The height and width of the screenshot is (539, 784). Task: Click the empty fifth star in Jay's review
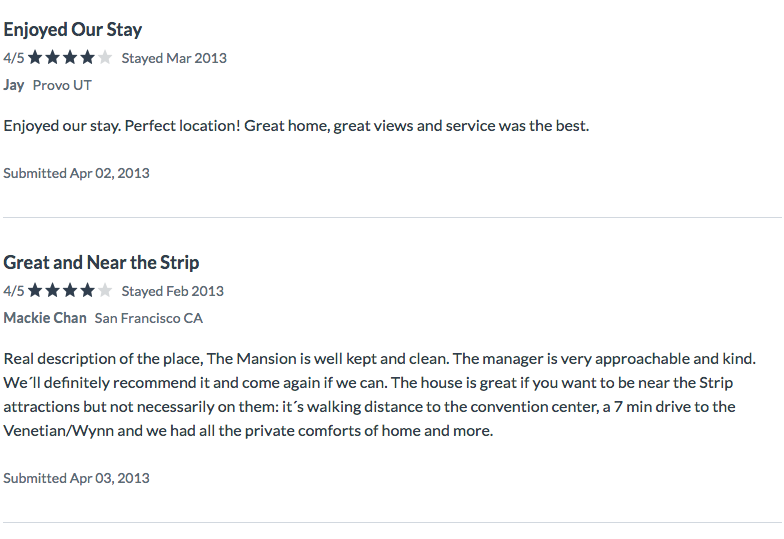105,58
